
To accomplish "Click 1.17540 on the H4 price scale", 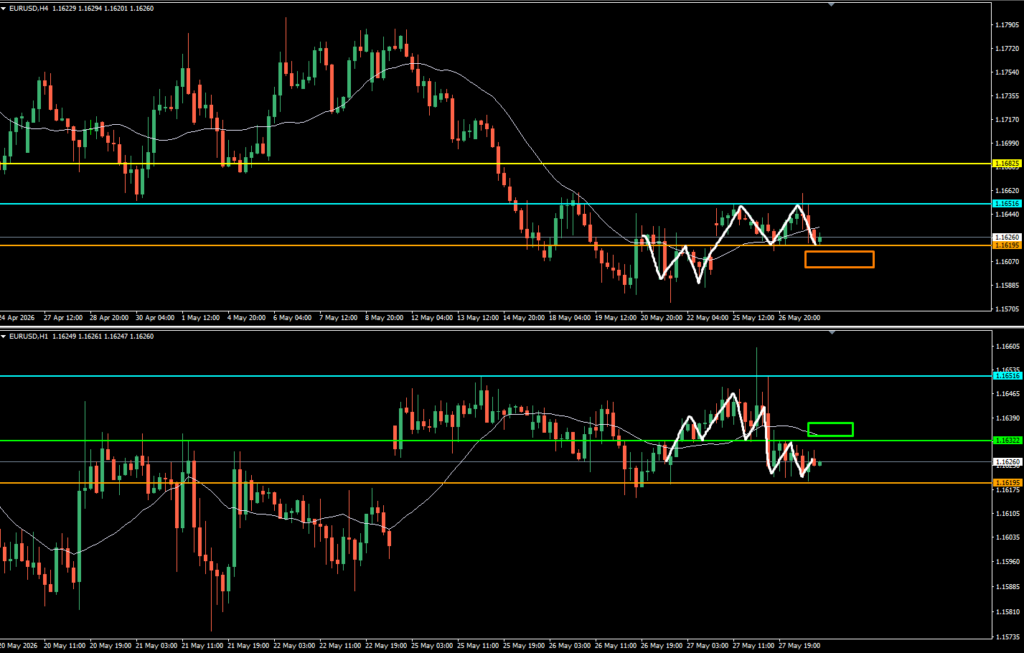I will coord(1006,72).
